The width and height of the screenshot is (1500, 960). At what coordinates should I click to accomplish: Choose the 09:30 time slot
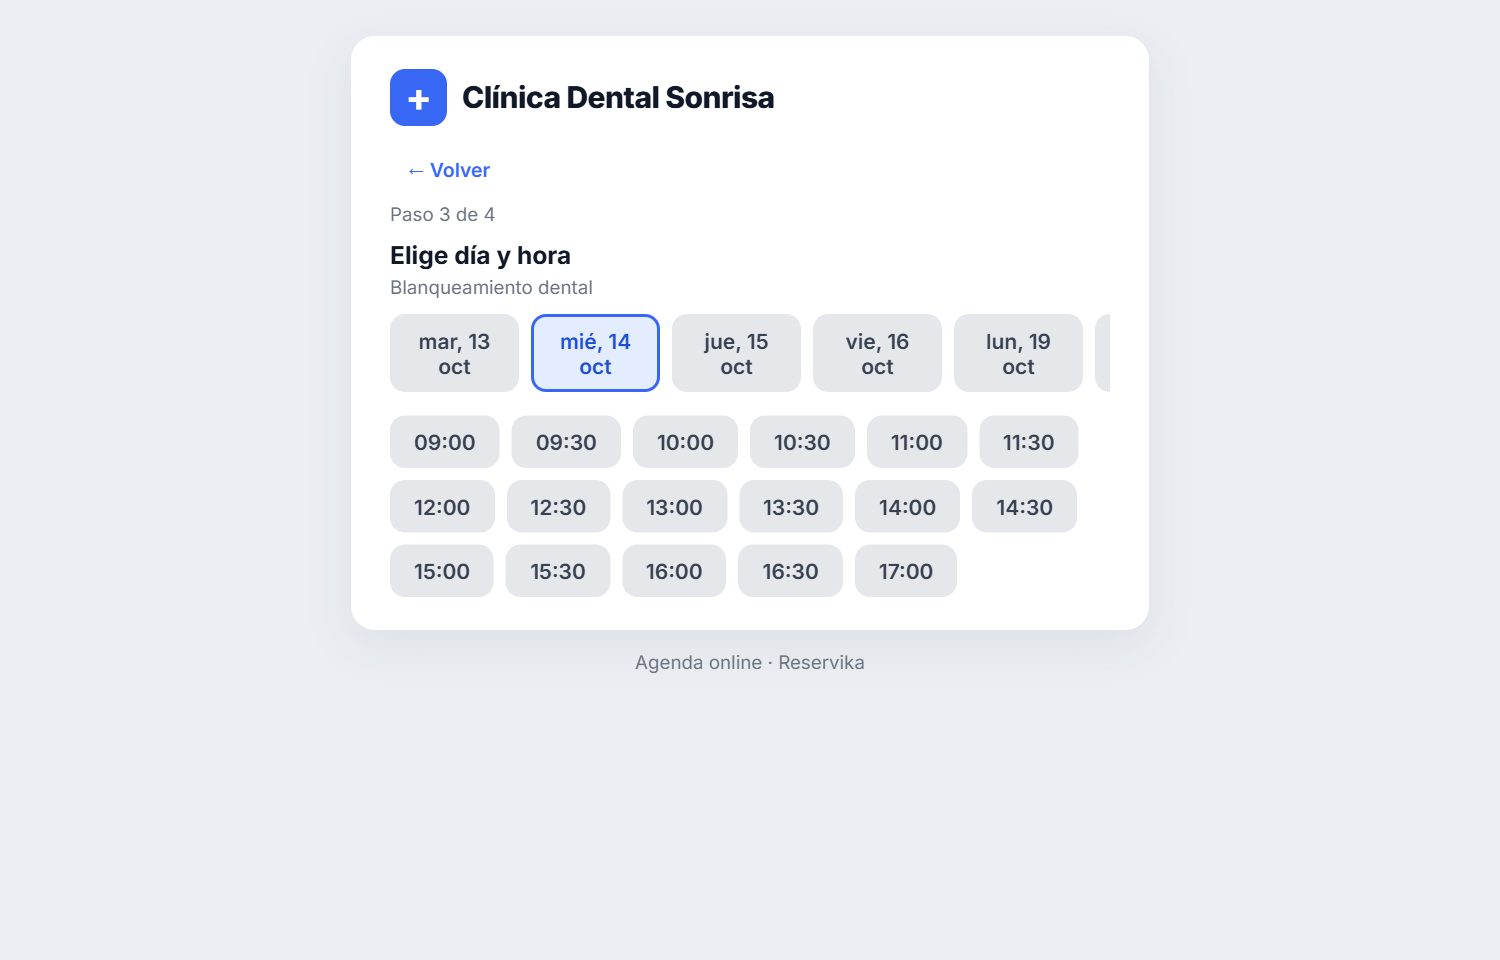[566, 442]
